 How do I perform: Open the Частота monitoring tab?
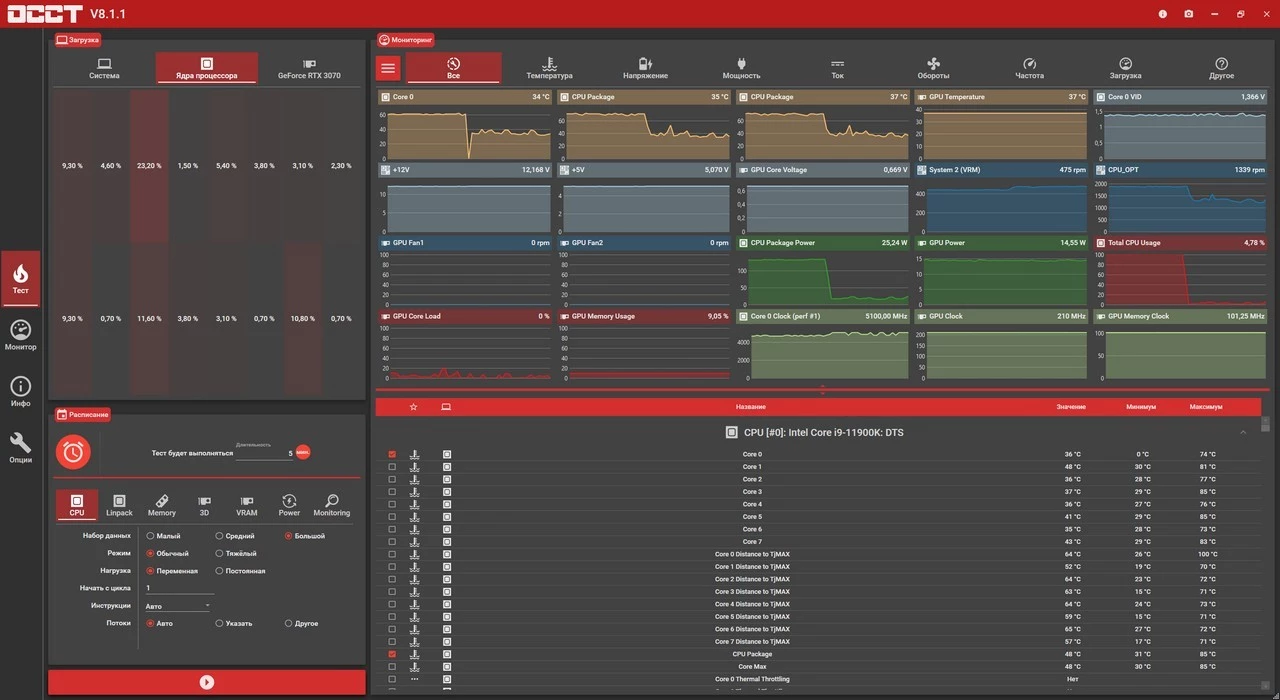1030,68
